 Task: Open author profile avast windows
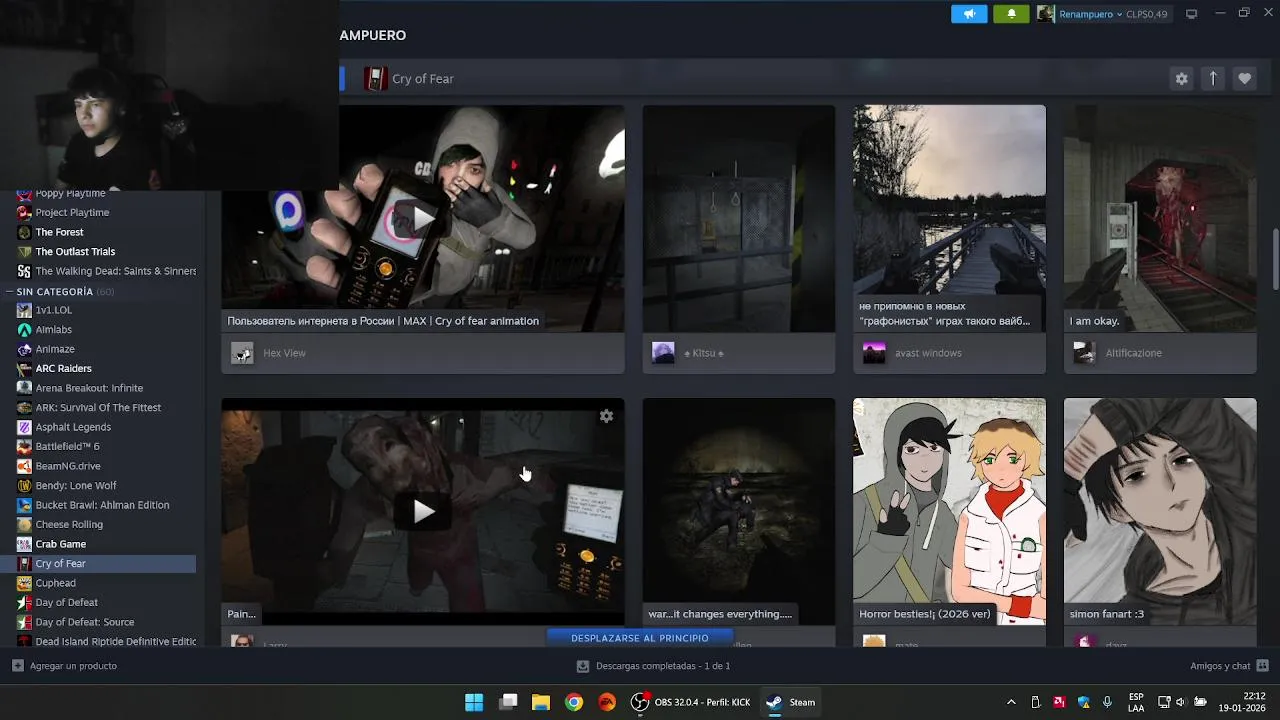pyautogui.click(x=928, y=353)
